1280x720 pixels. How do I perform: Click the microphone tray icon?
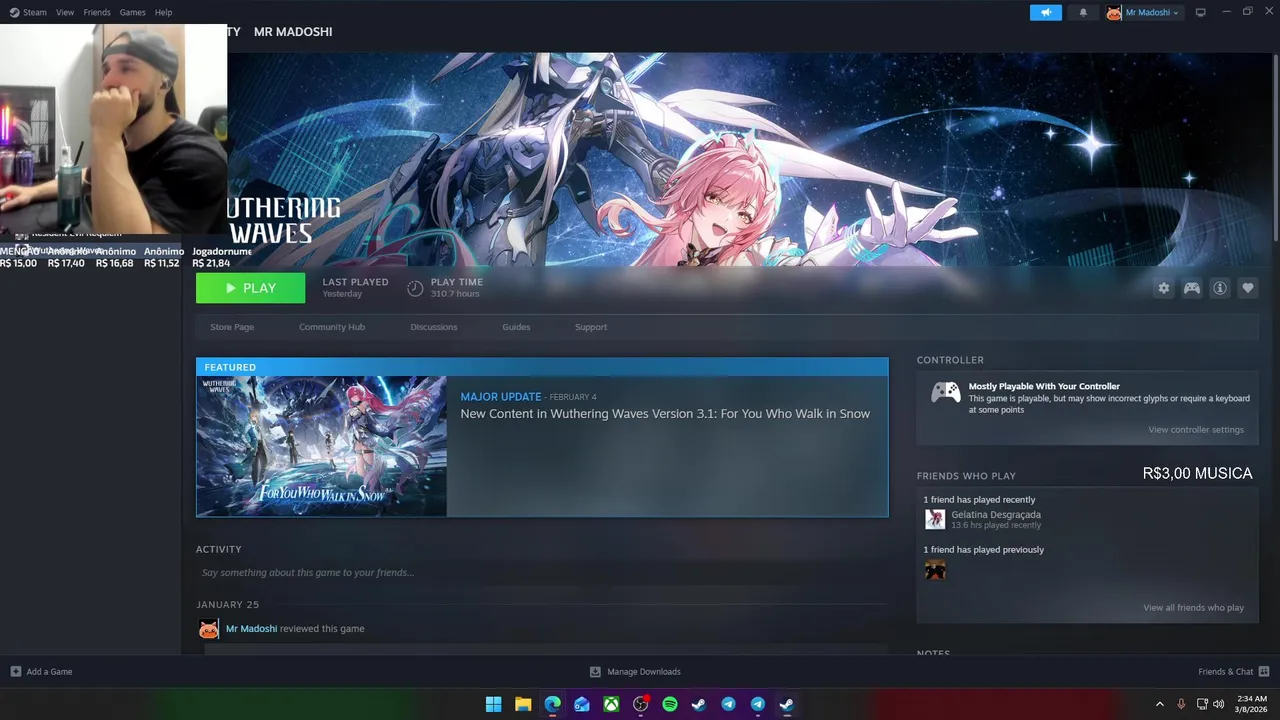[1181, 704]
